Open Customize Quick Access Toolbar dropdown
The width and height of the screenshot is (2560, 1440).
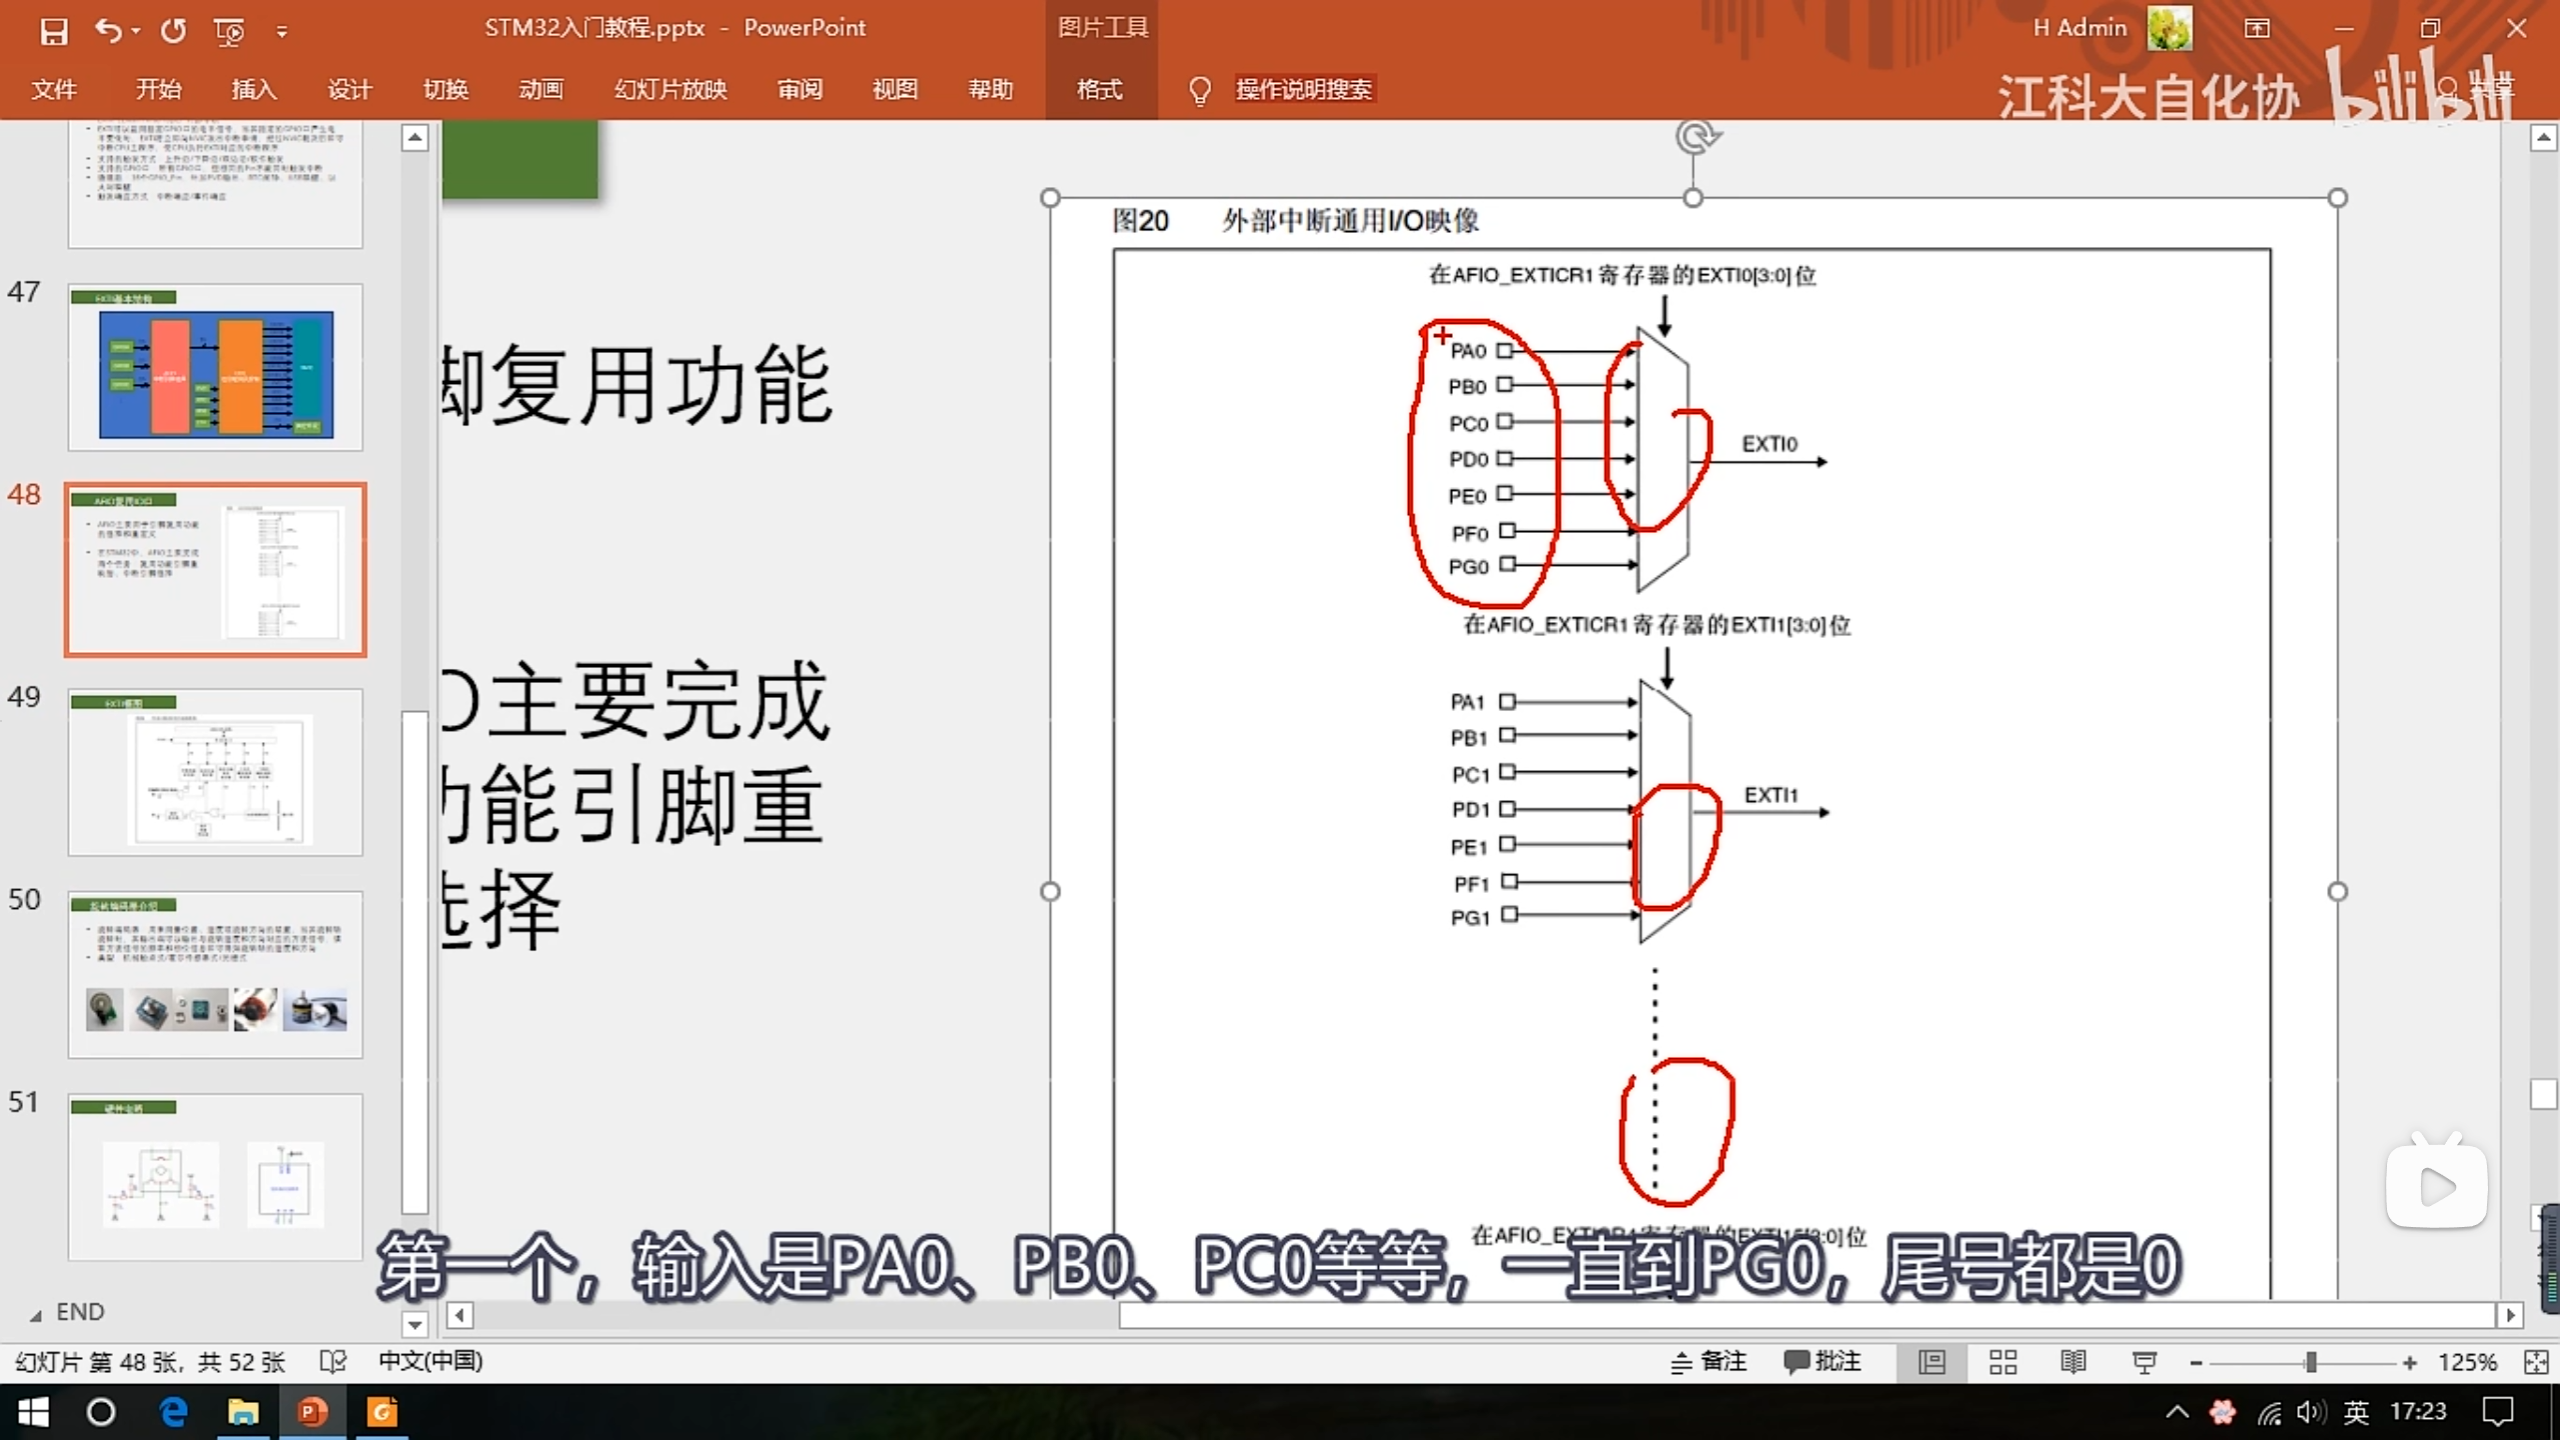pyautogui.click(x=282, y=32)
